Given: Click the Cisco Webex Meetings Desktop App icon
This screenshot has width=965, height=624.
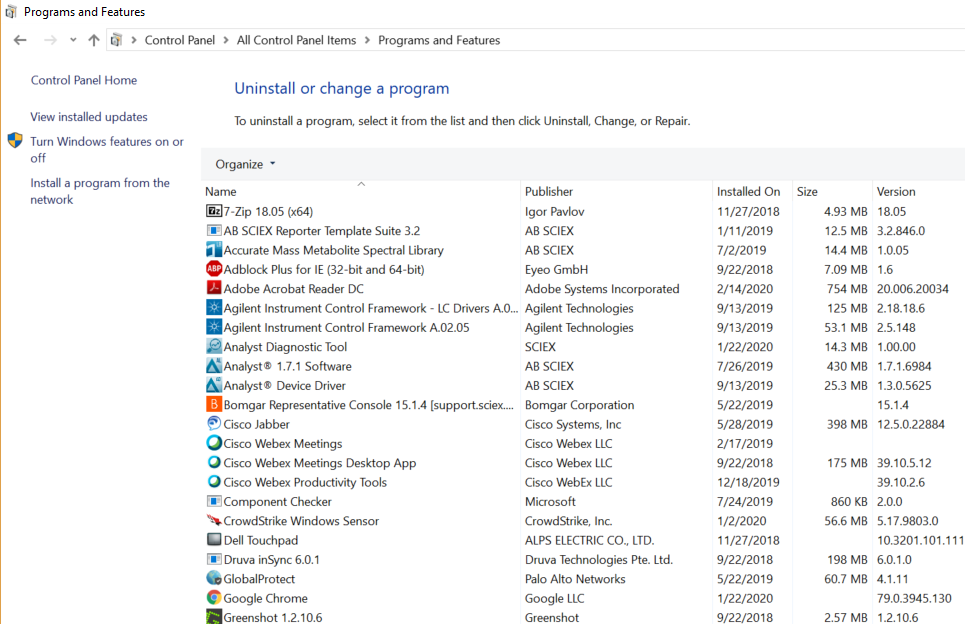Looking at the screenshot, I should [214, 462].
